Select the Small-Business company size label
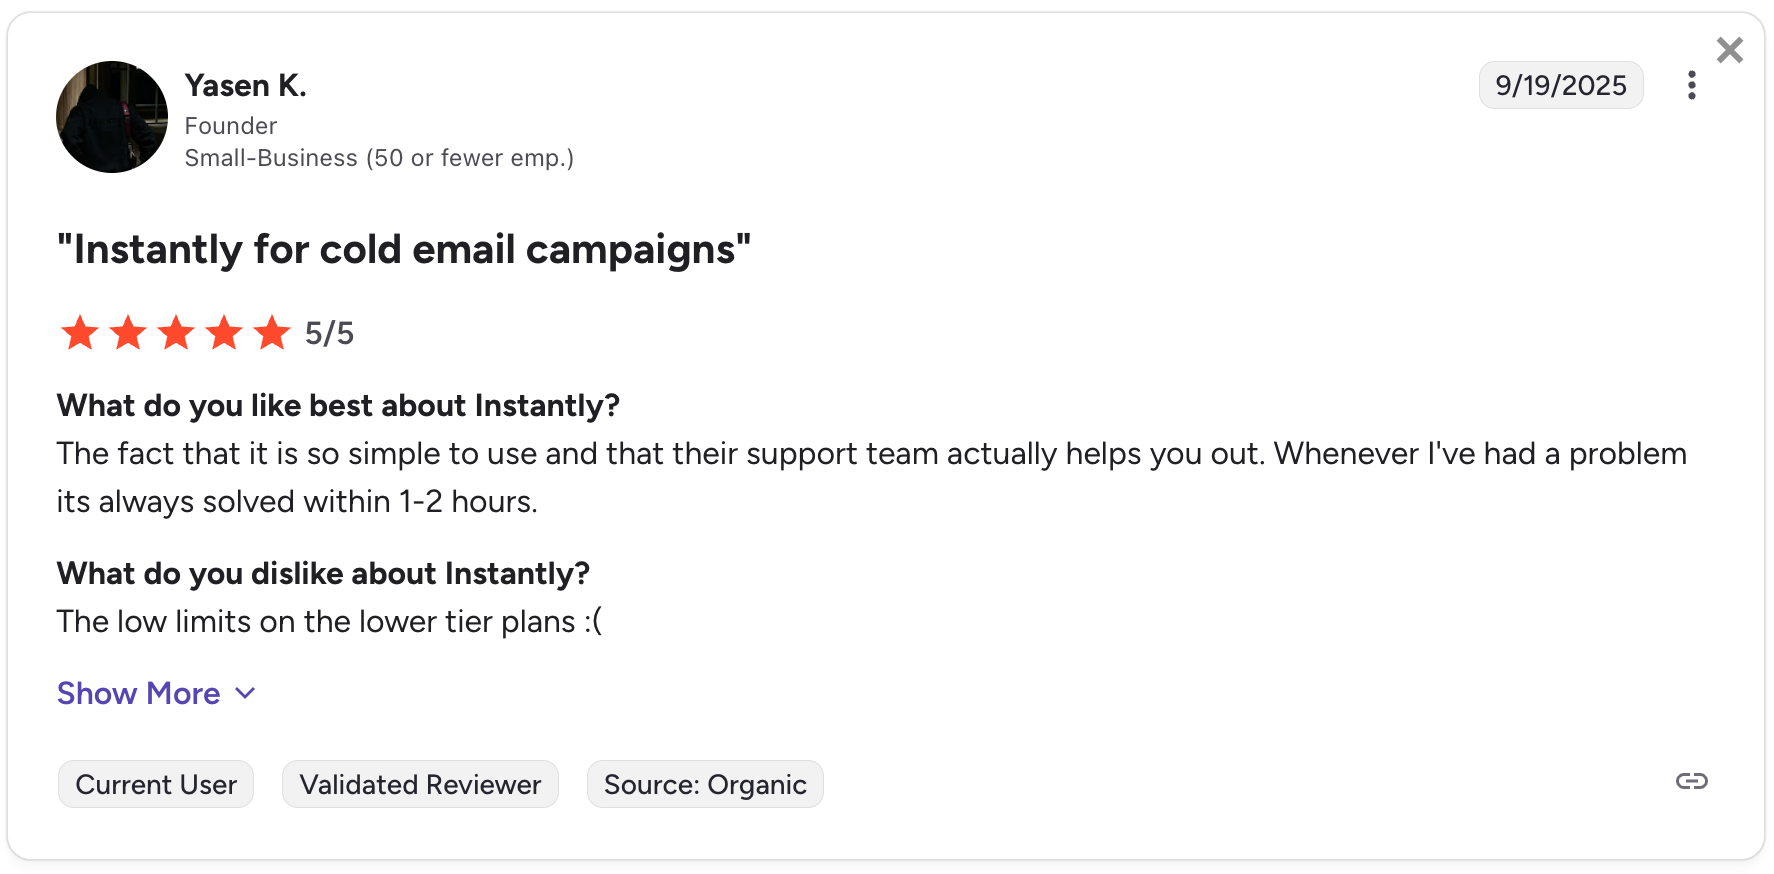The height and width of the screenshot is (874, 1774). 379,157
